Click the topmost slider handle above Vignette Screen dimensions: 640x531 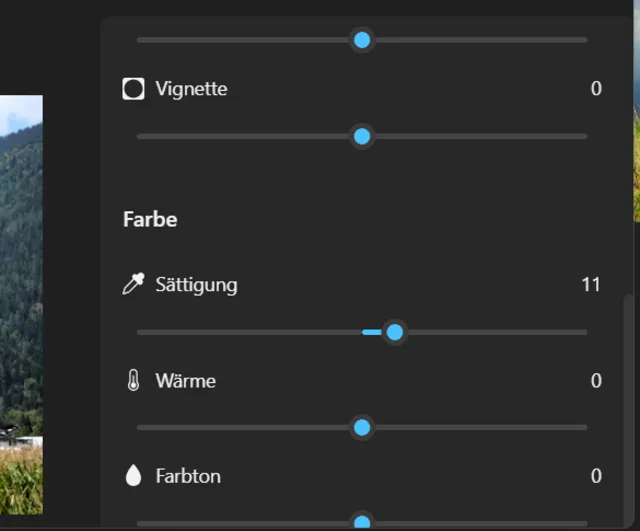(x=362, y=40)
